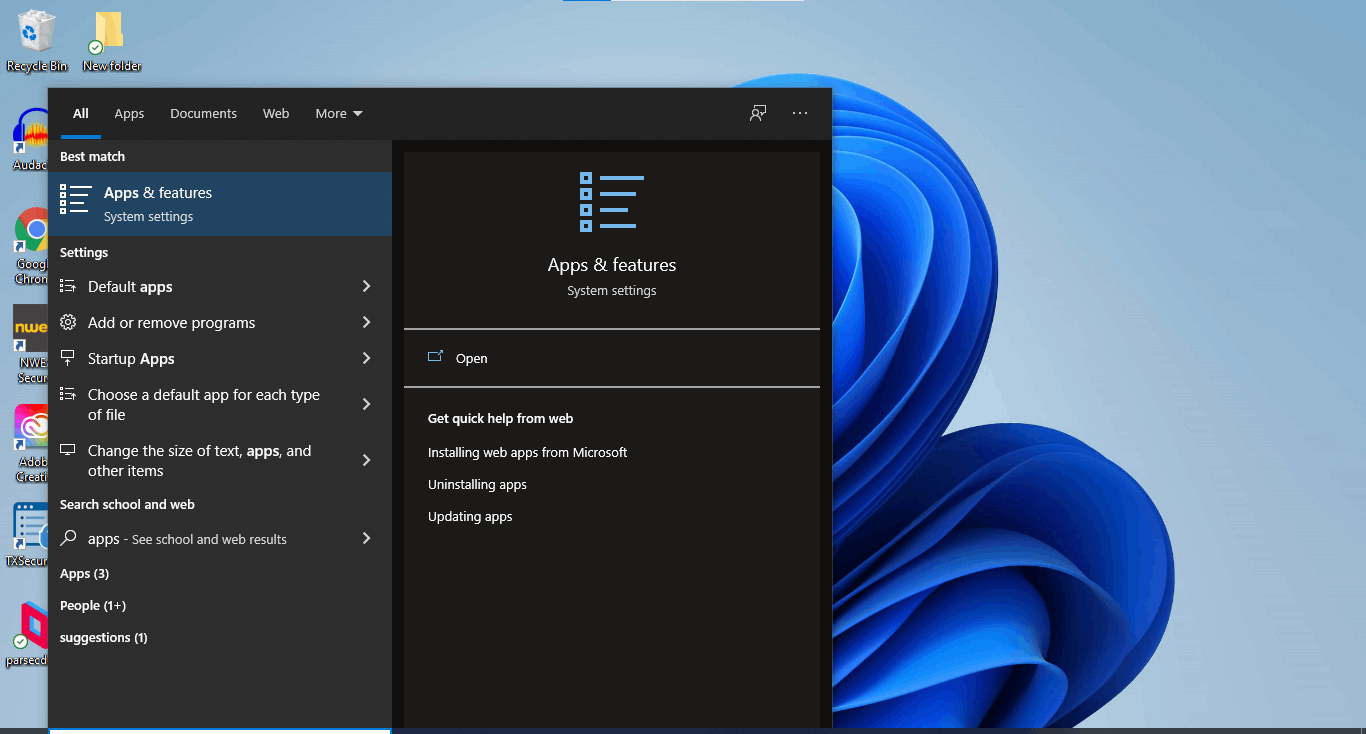
Task: Click the display icon beside Change the size of text
Action: [68, 450]
